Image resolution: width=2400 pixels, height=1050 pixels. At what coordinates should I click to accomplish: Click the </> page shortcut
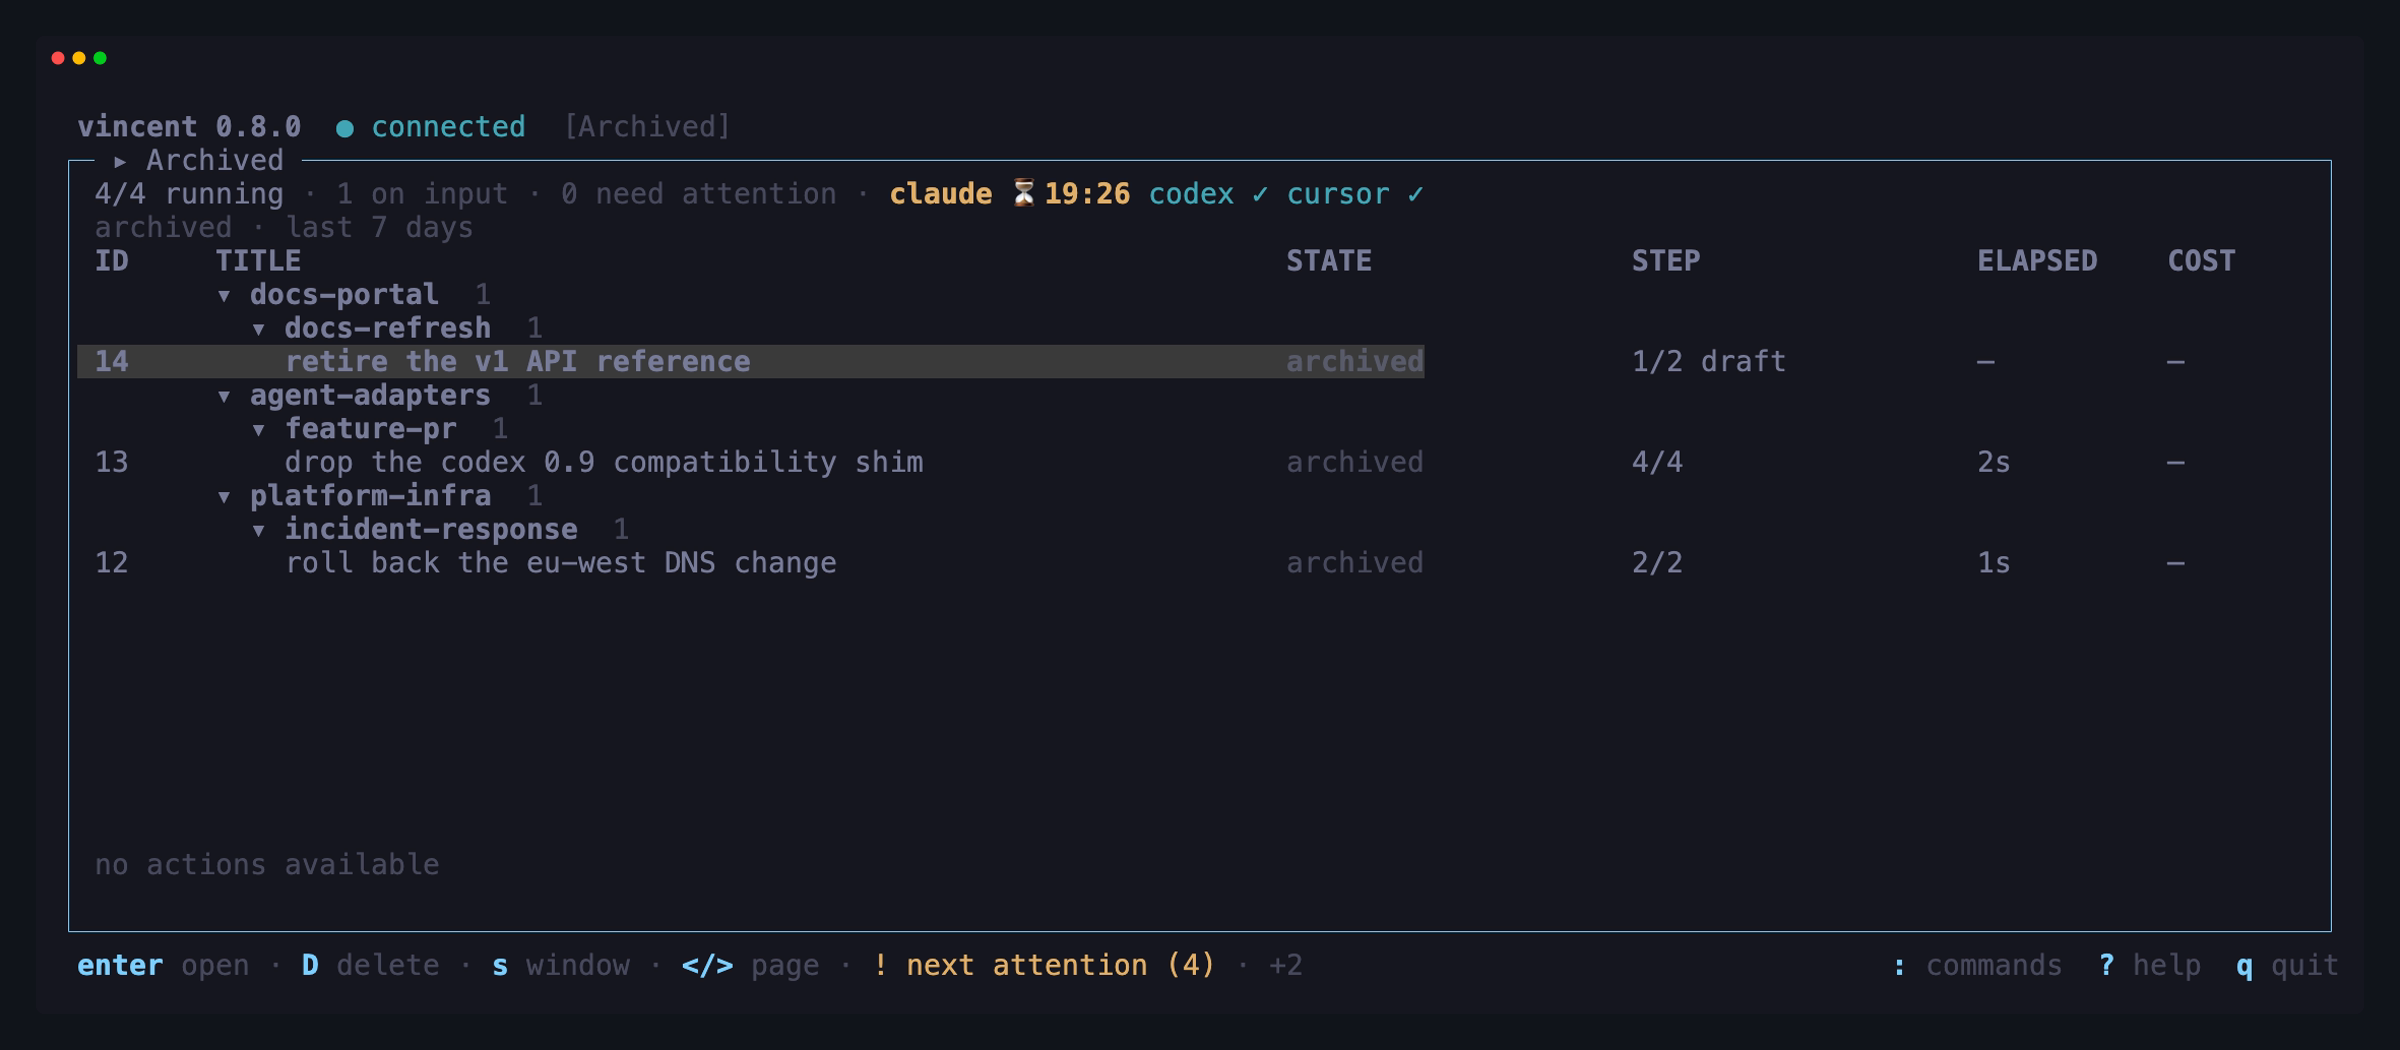click(750, 966)
